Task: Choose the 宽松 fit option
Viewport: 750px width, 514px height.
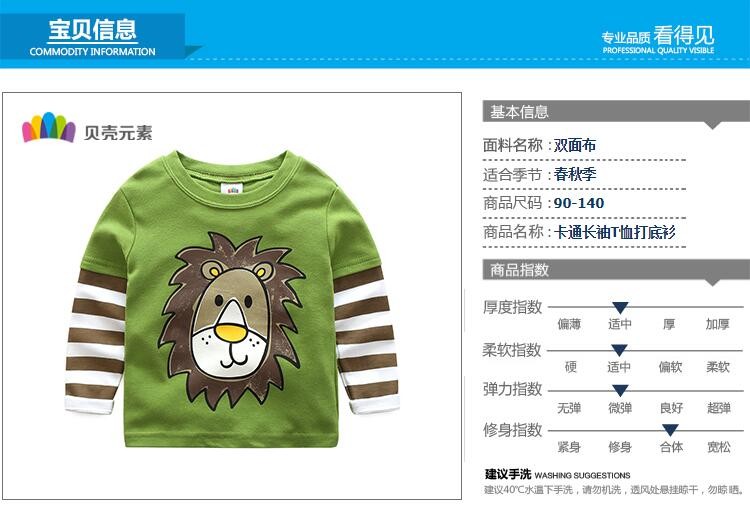Action: 719,447
